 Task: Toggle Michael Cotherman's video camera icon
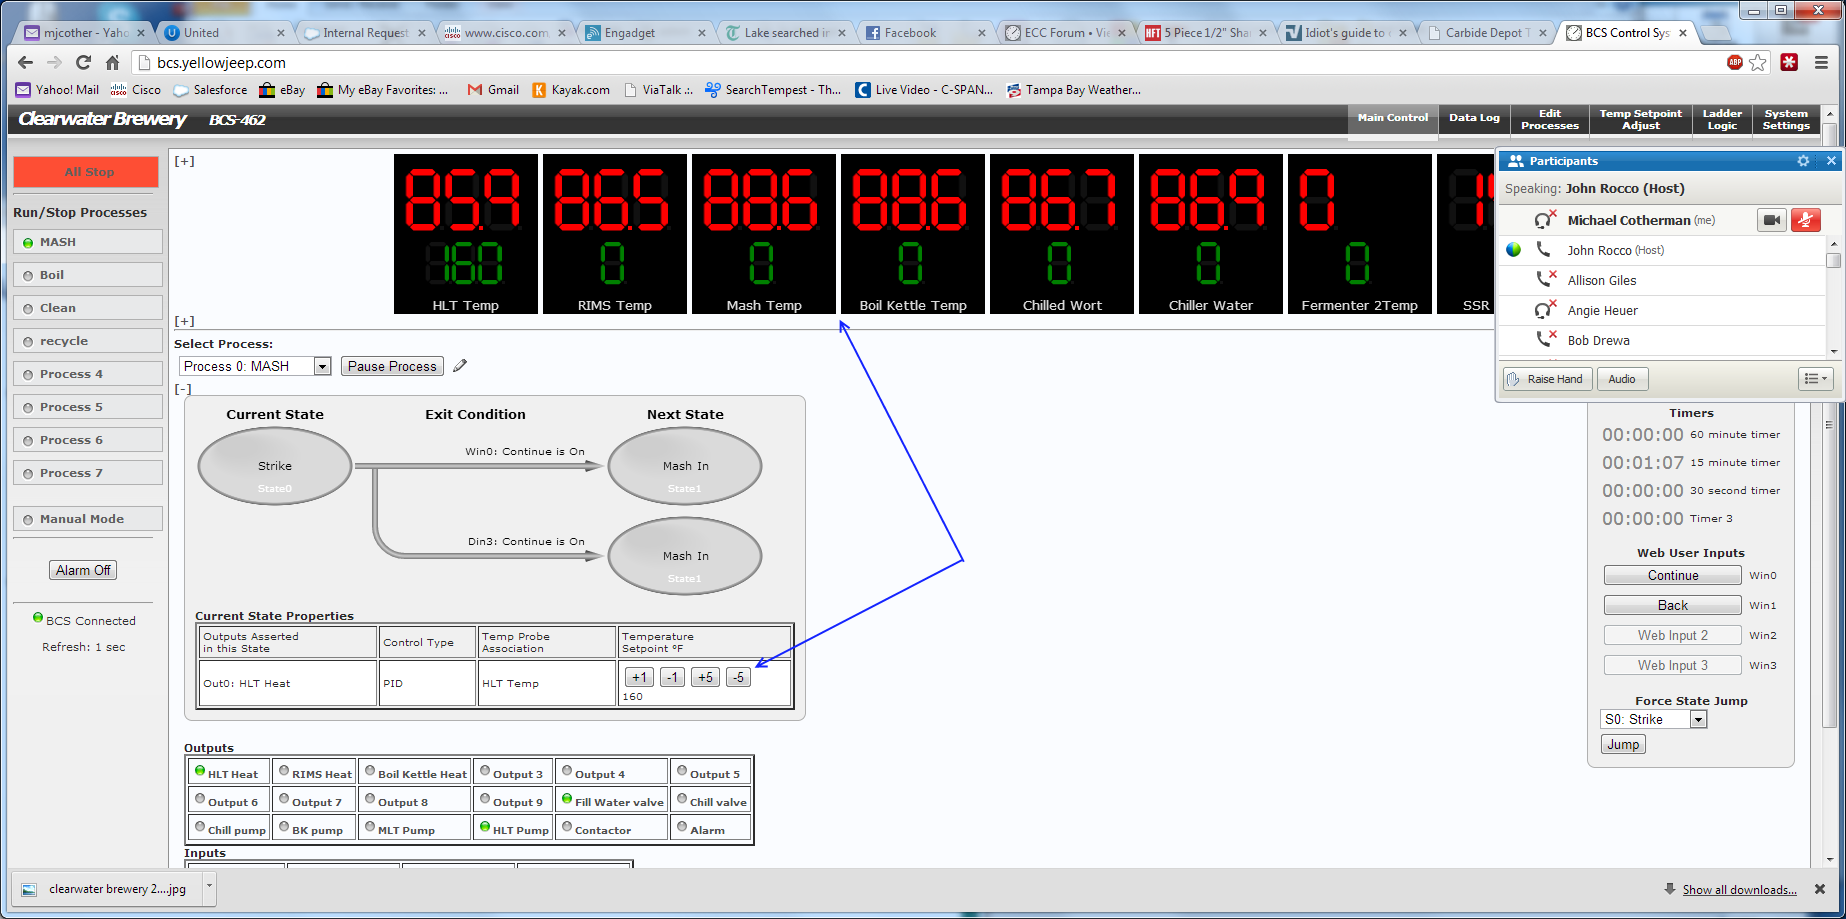pyautogui.click(x=1772, y=220)
